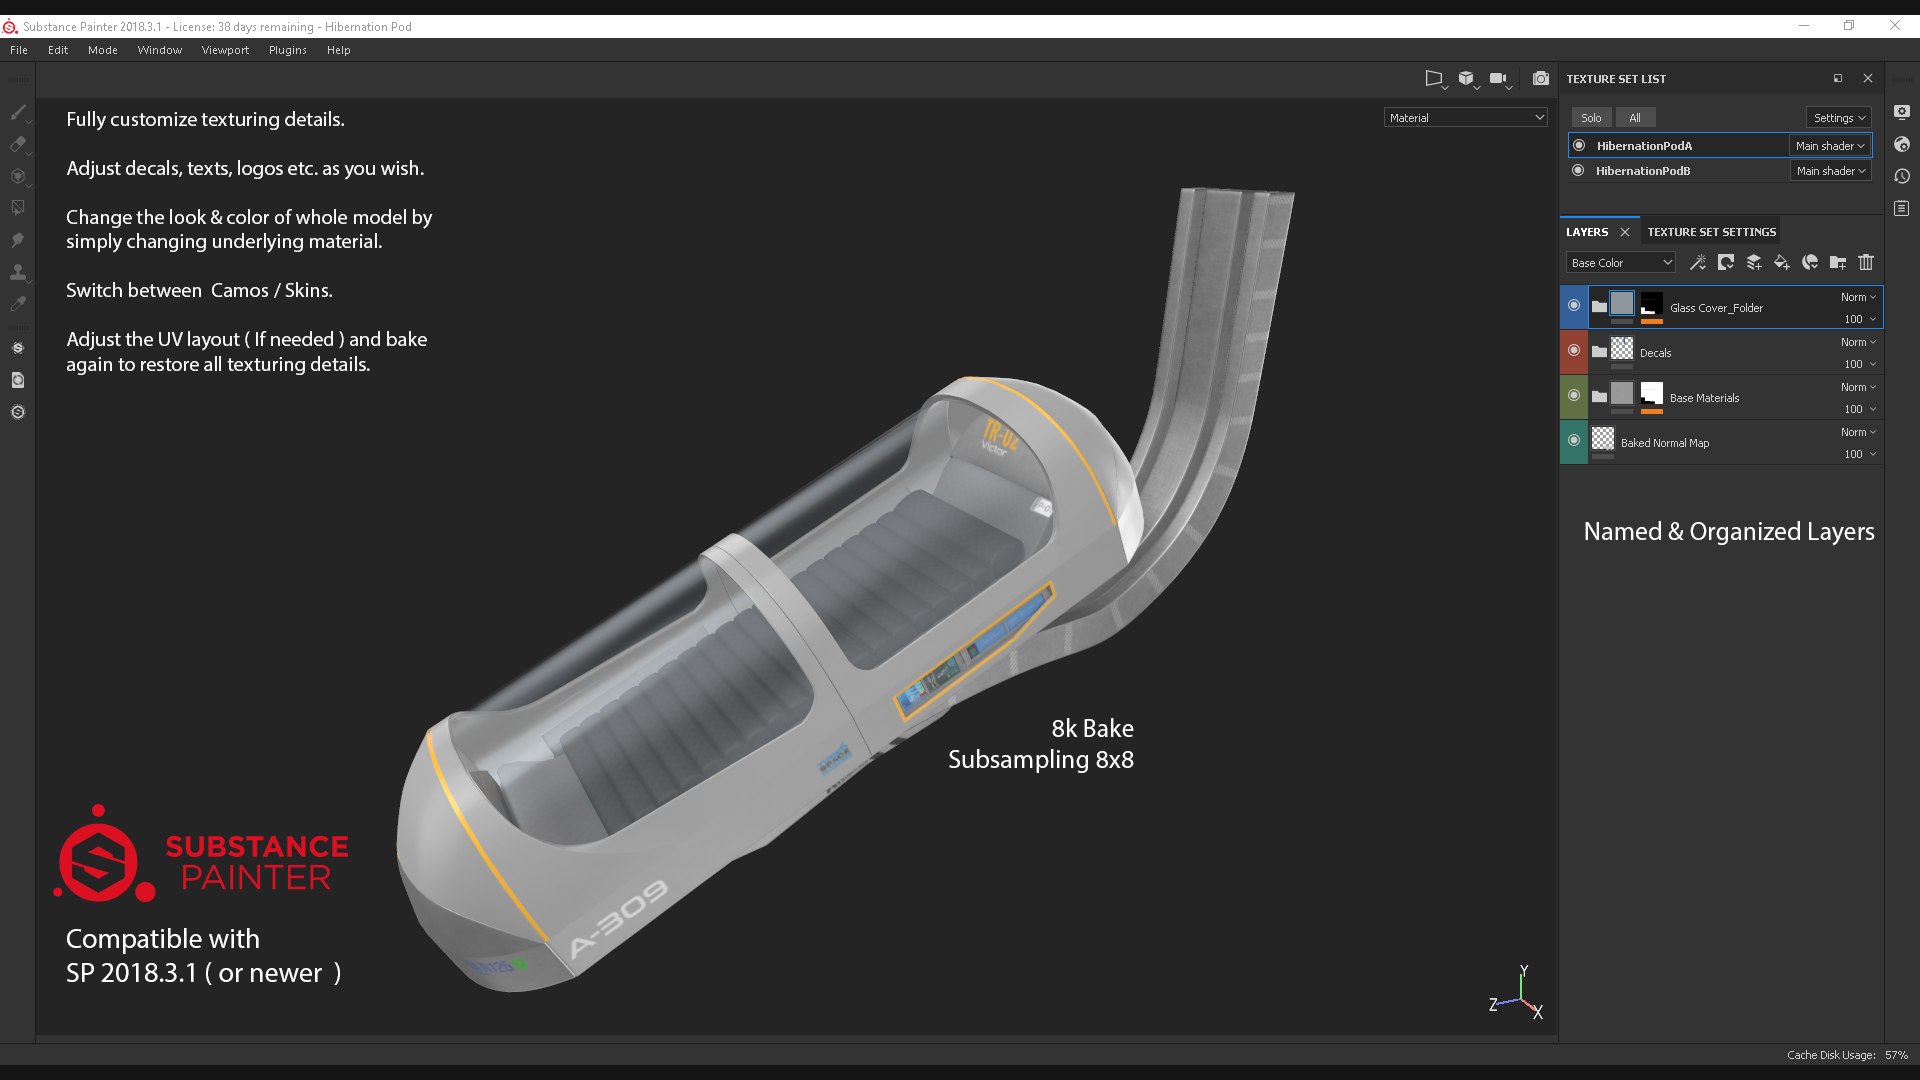
Task: Toggle visibility of Base Materials folder
Action: (x=1574, y=395)
